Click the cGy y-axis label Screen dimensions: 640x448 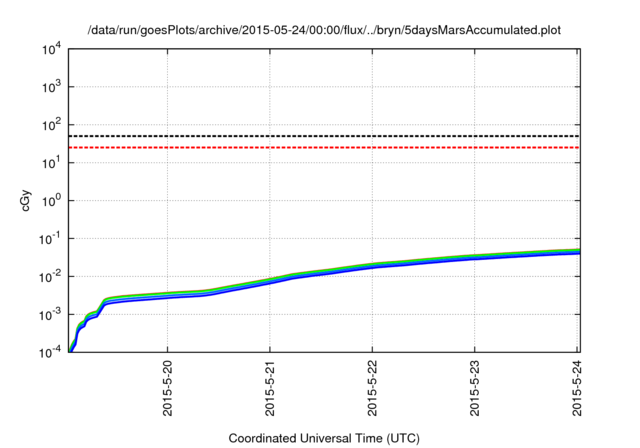[x=25, y=201]
